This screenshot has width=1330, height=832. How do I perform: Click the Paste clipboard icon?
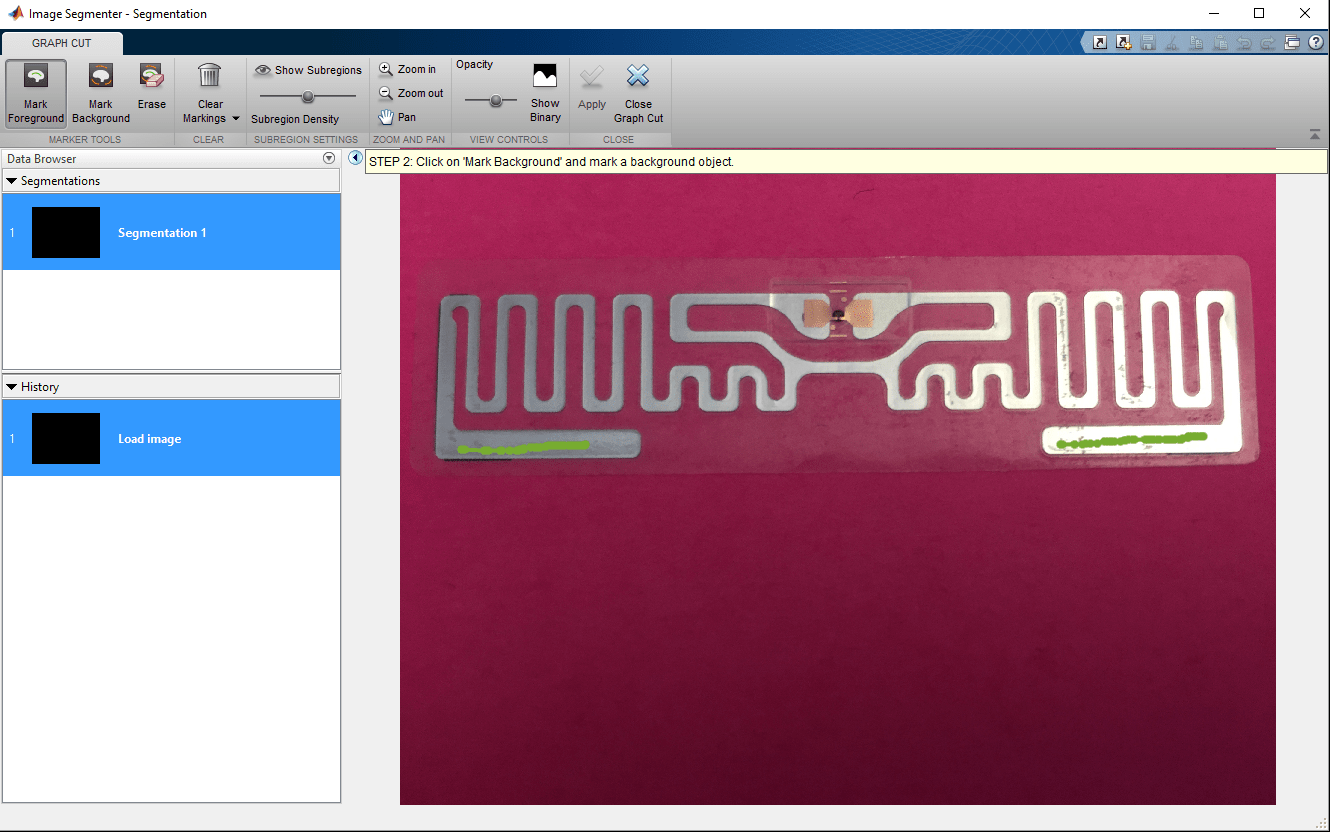(x=1220, y=43)
